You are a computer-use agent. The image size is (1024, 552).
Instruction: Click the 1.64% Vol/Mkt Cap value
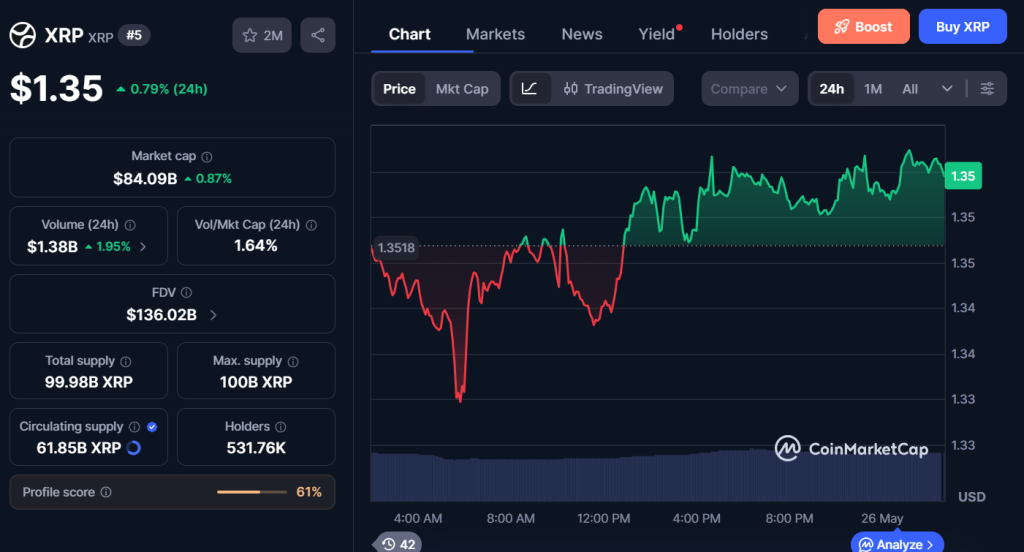tap(256, 246)
